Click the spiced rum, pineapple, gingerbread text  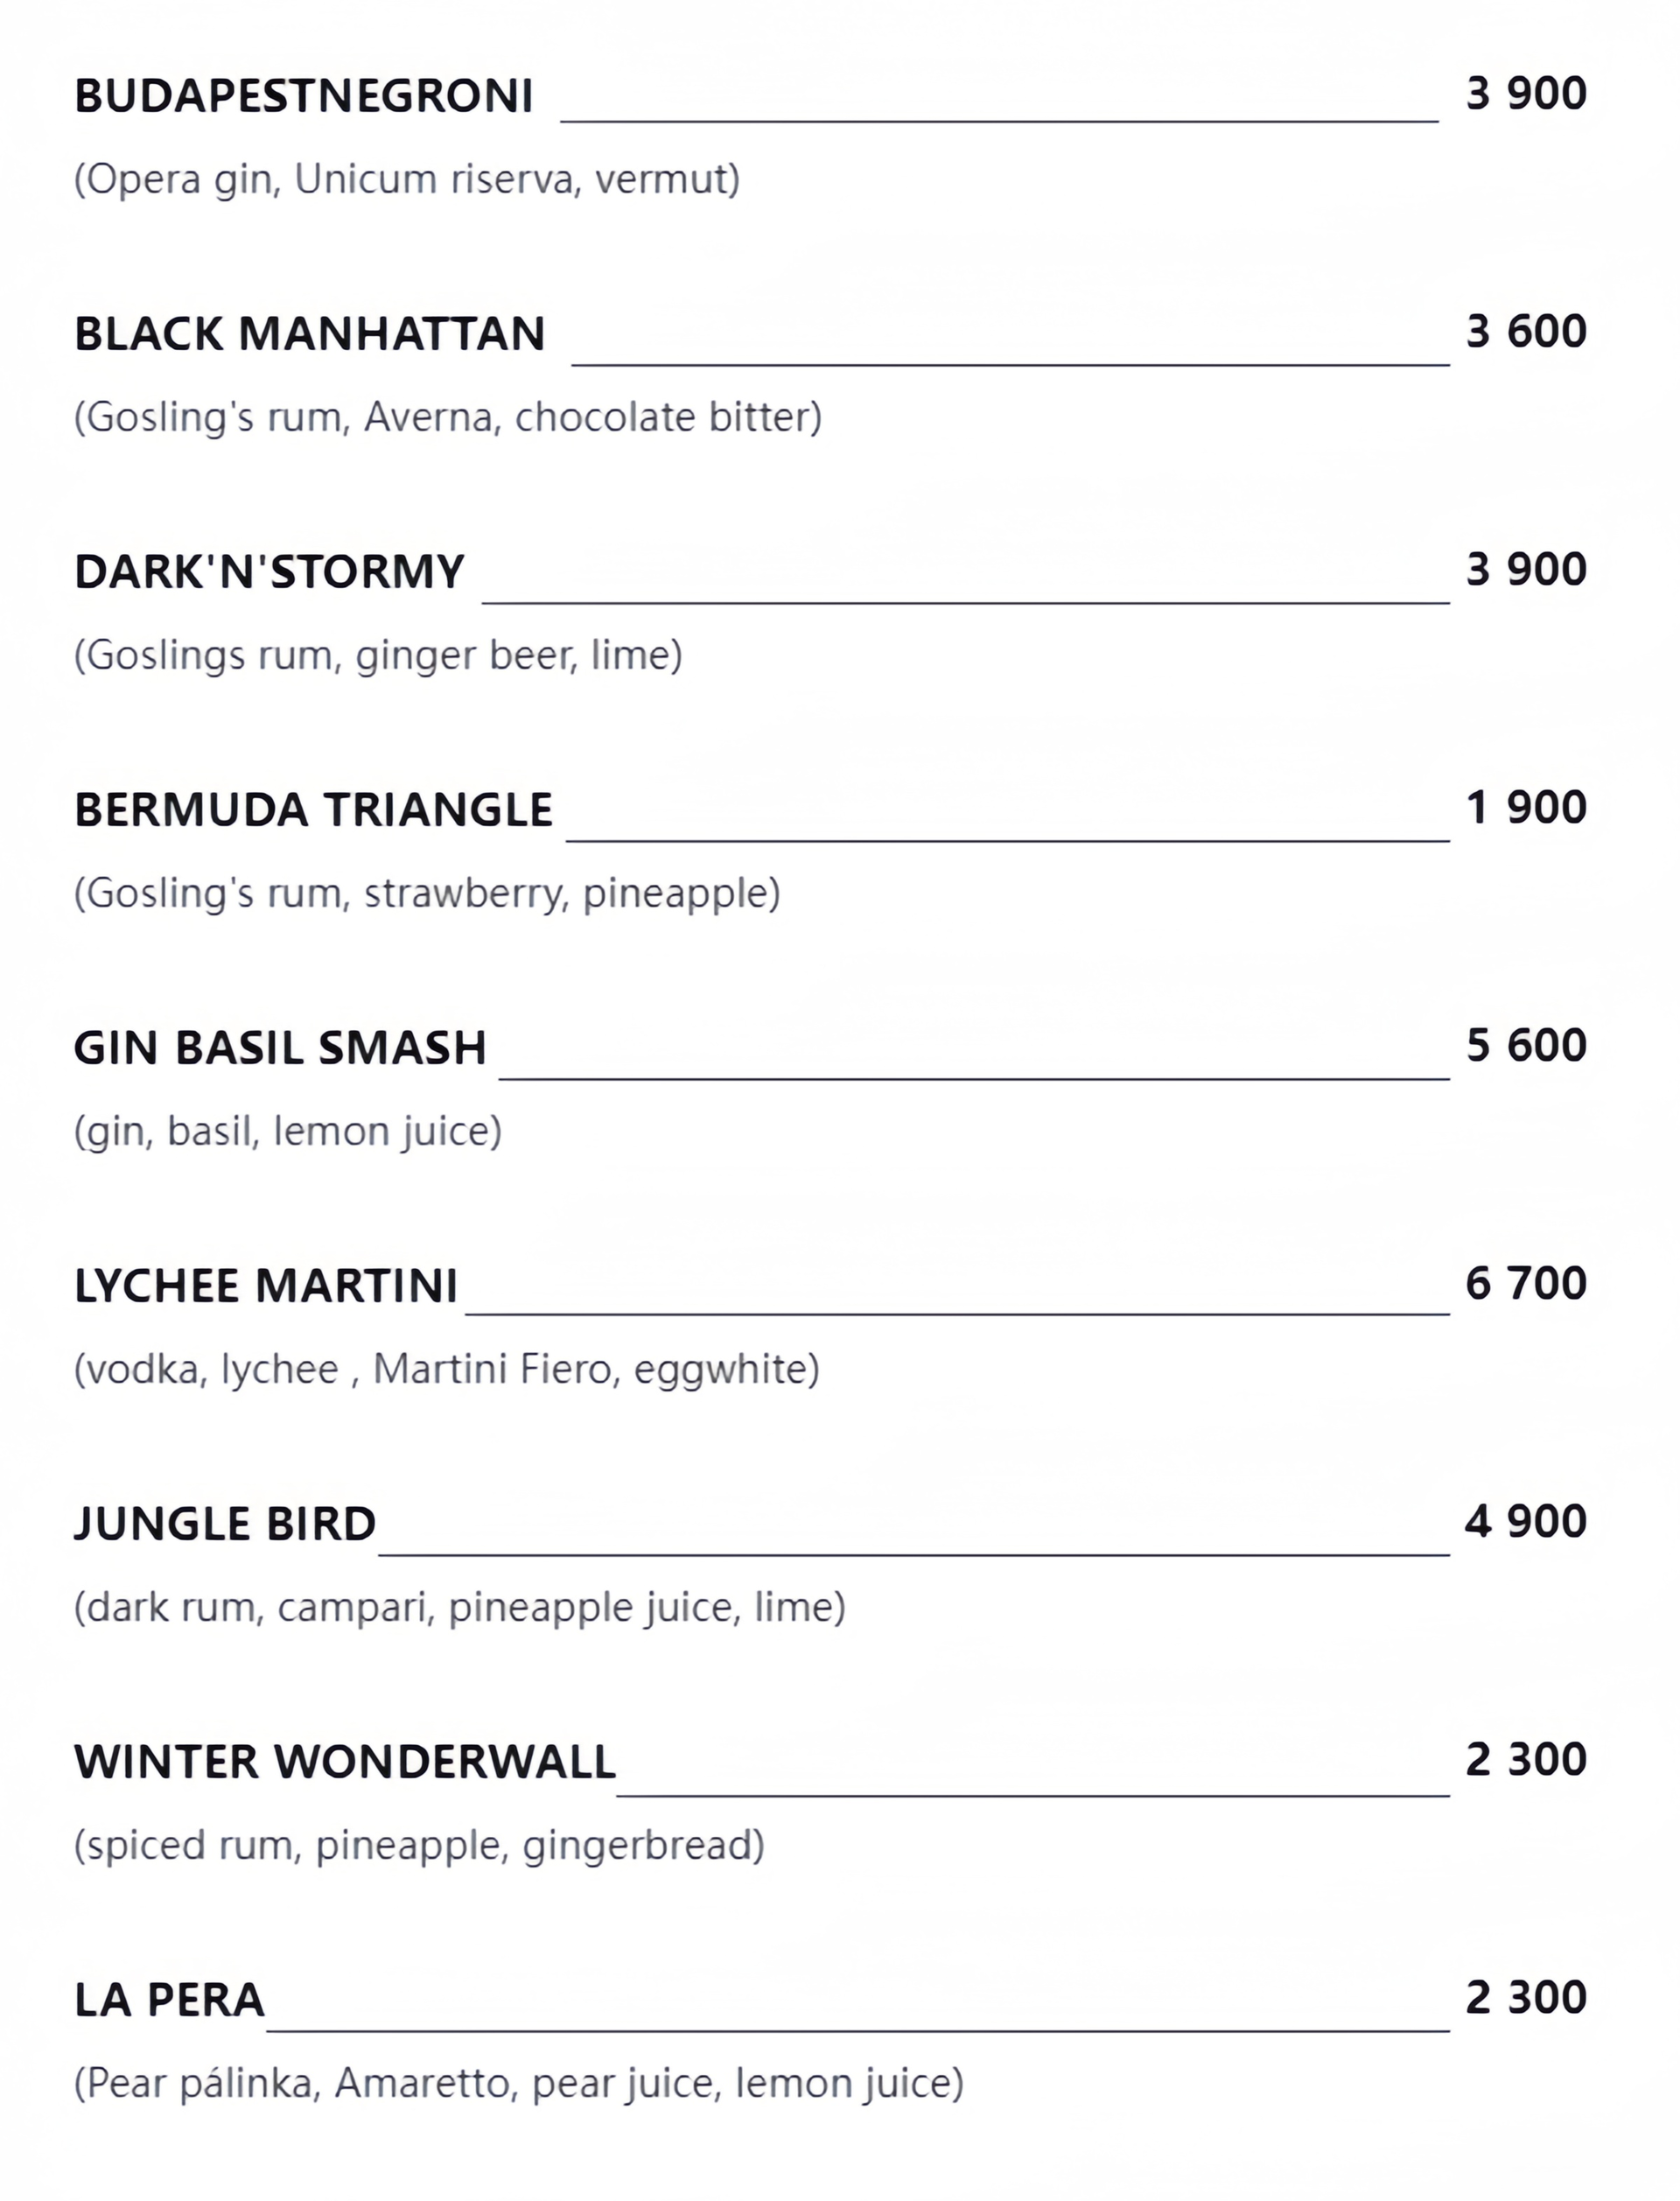pos(419,1846)
